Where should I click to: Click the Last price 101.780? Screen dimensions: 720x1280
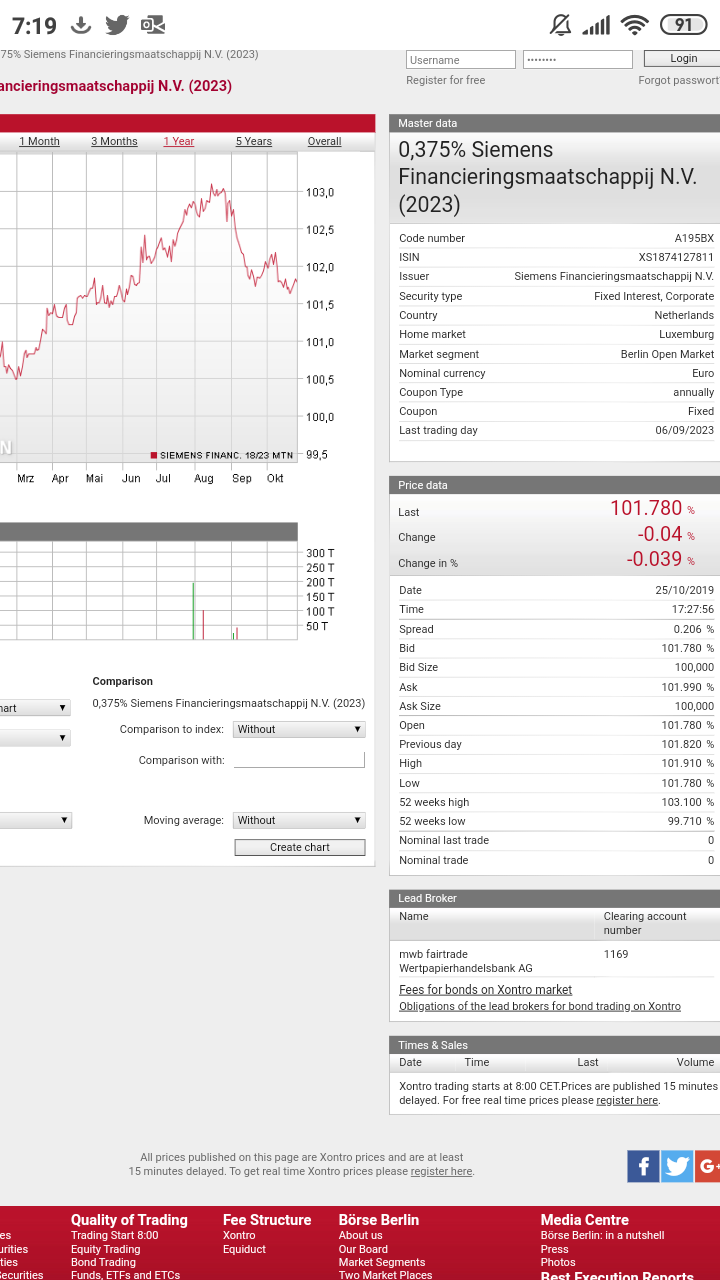click(x=646, y=508)
